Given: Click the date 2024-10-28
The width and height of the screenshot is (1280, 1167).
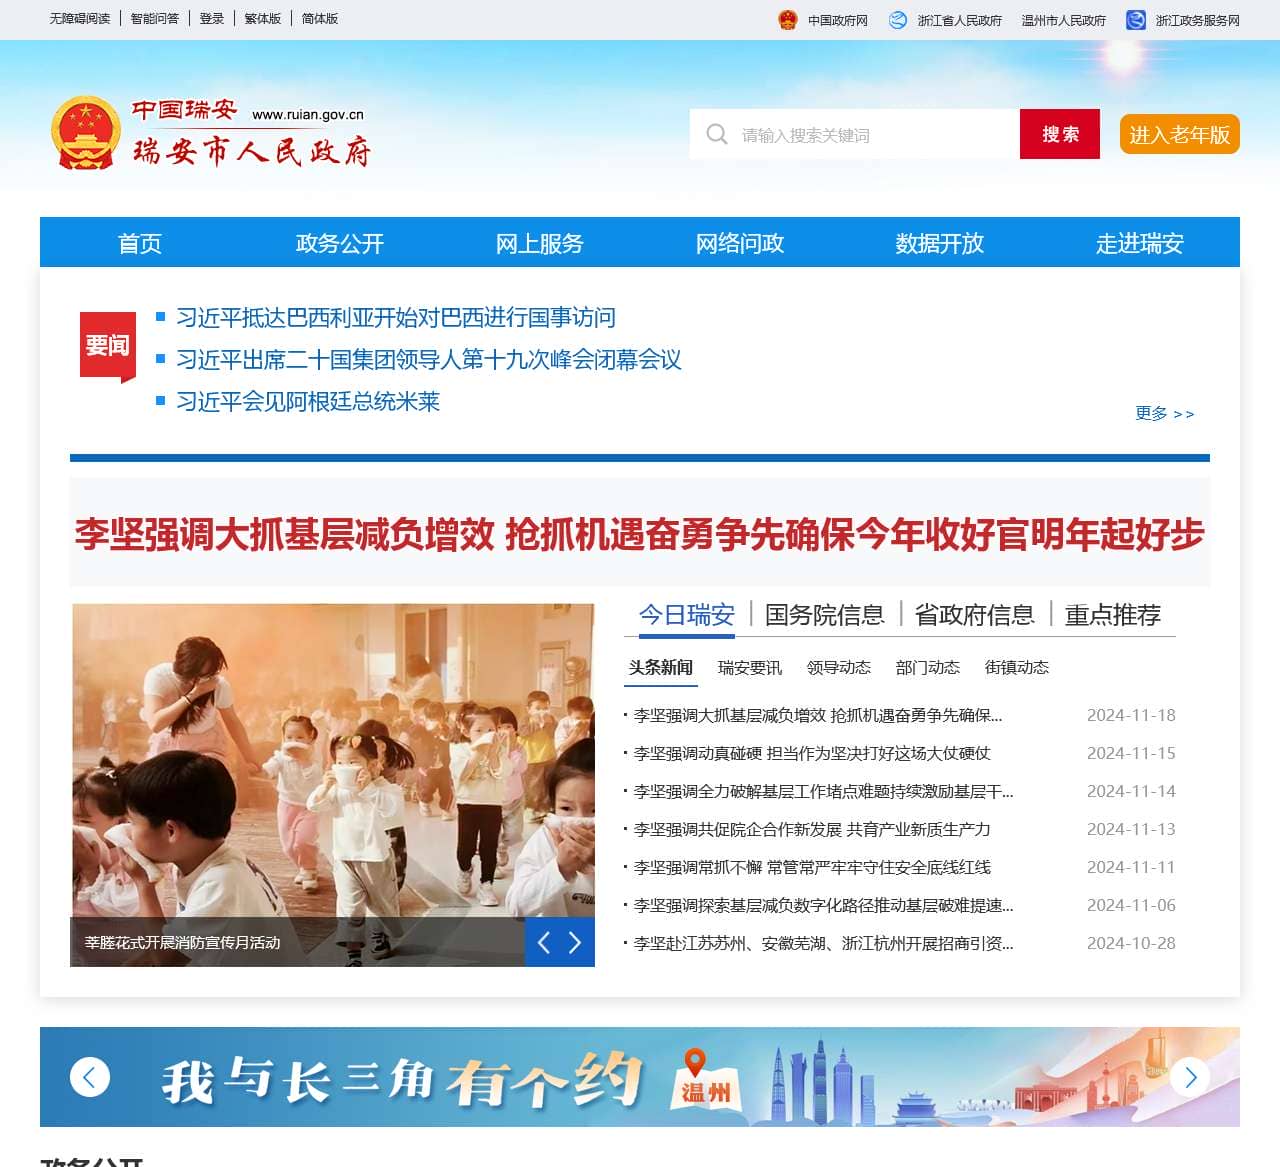Looking at the screenshot, I should tap(1131, 943).
